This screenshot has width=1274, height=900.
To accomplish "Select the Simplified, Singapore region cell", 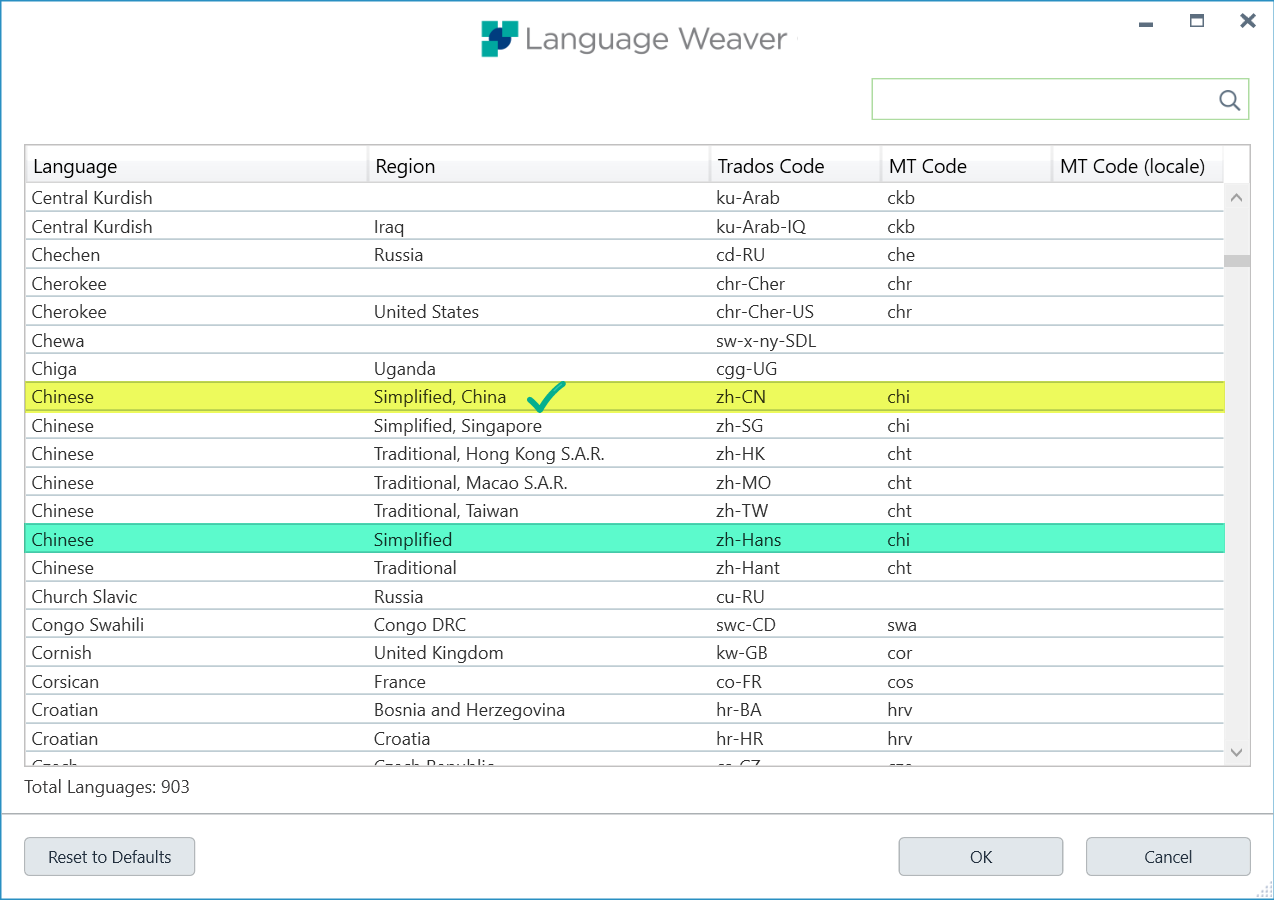I will coord(458,426).
